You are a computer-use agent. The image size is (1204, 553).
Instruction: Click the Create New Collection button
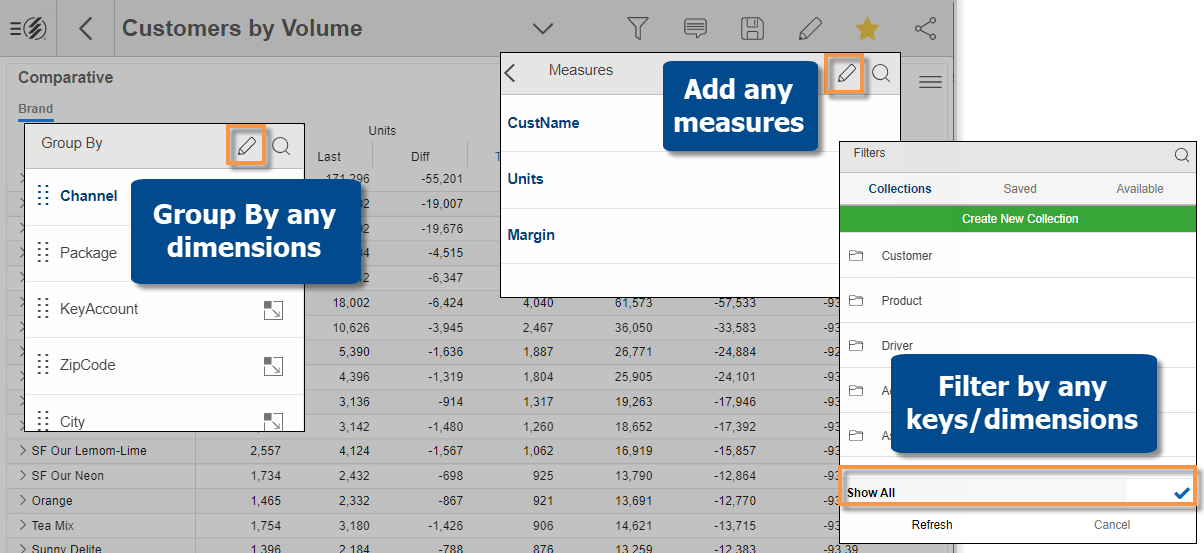pyautogui.click(x=1019, y=219)
